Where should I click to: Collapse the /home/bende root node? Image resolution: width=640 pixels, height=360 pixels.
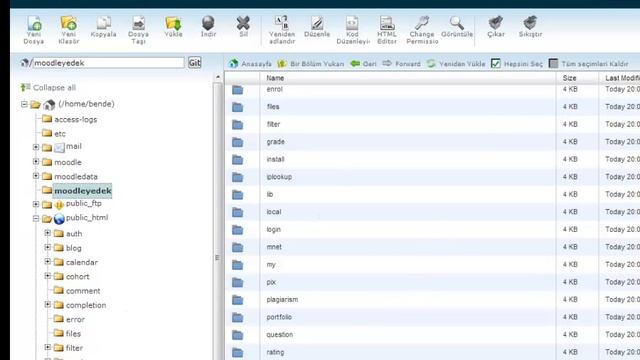[x=24, y=104]
